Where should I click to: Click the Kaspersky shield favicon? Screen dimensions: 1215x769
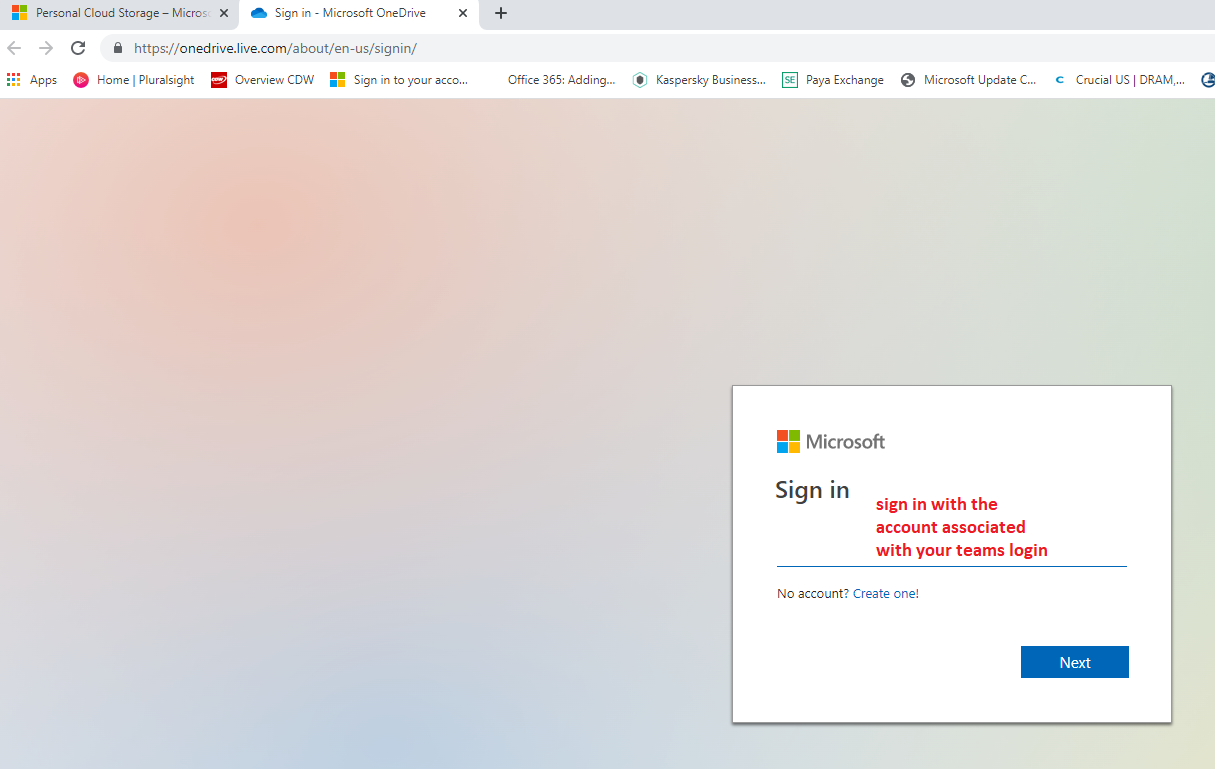640,80
